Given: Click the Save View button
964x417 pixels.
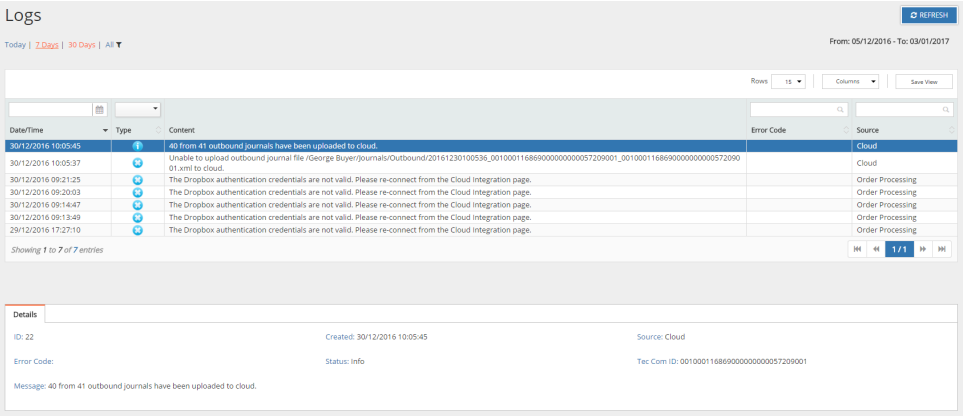Looking at the screenshot, I should point(923,82).
